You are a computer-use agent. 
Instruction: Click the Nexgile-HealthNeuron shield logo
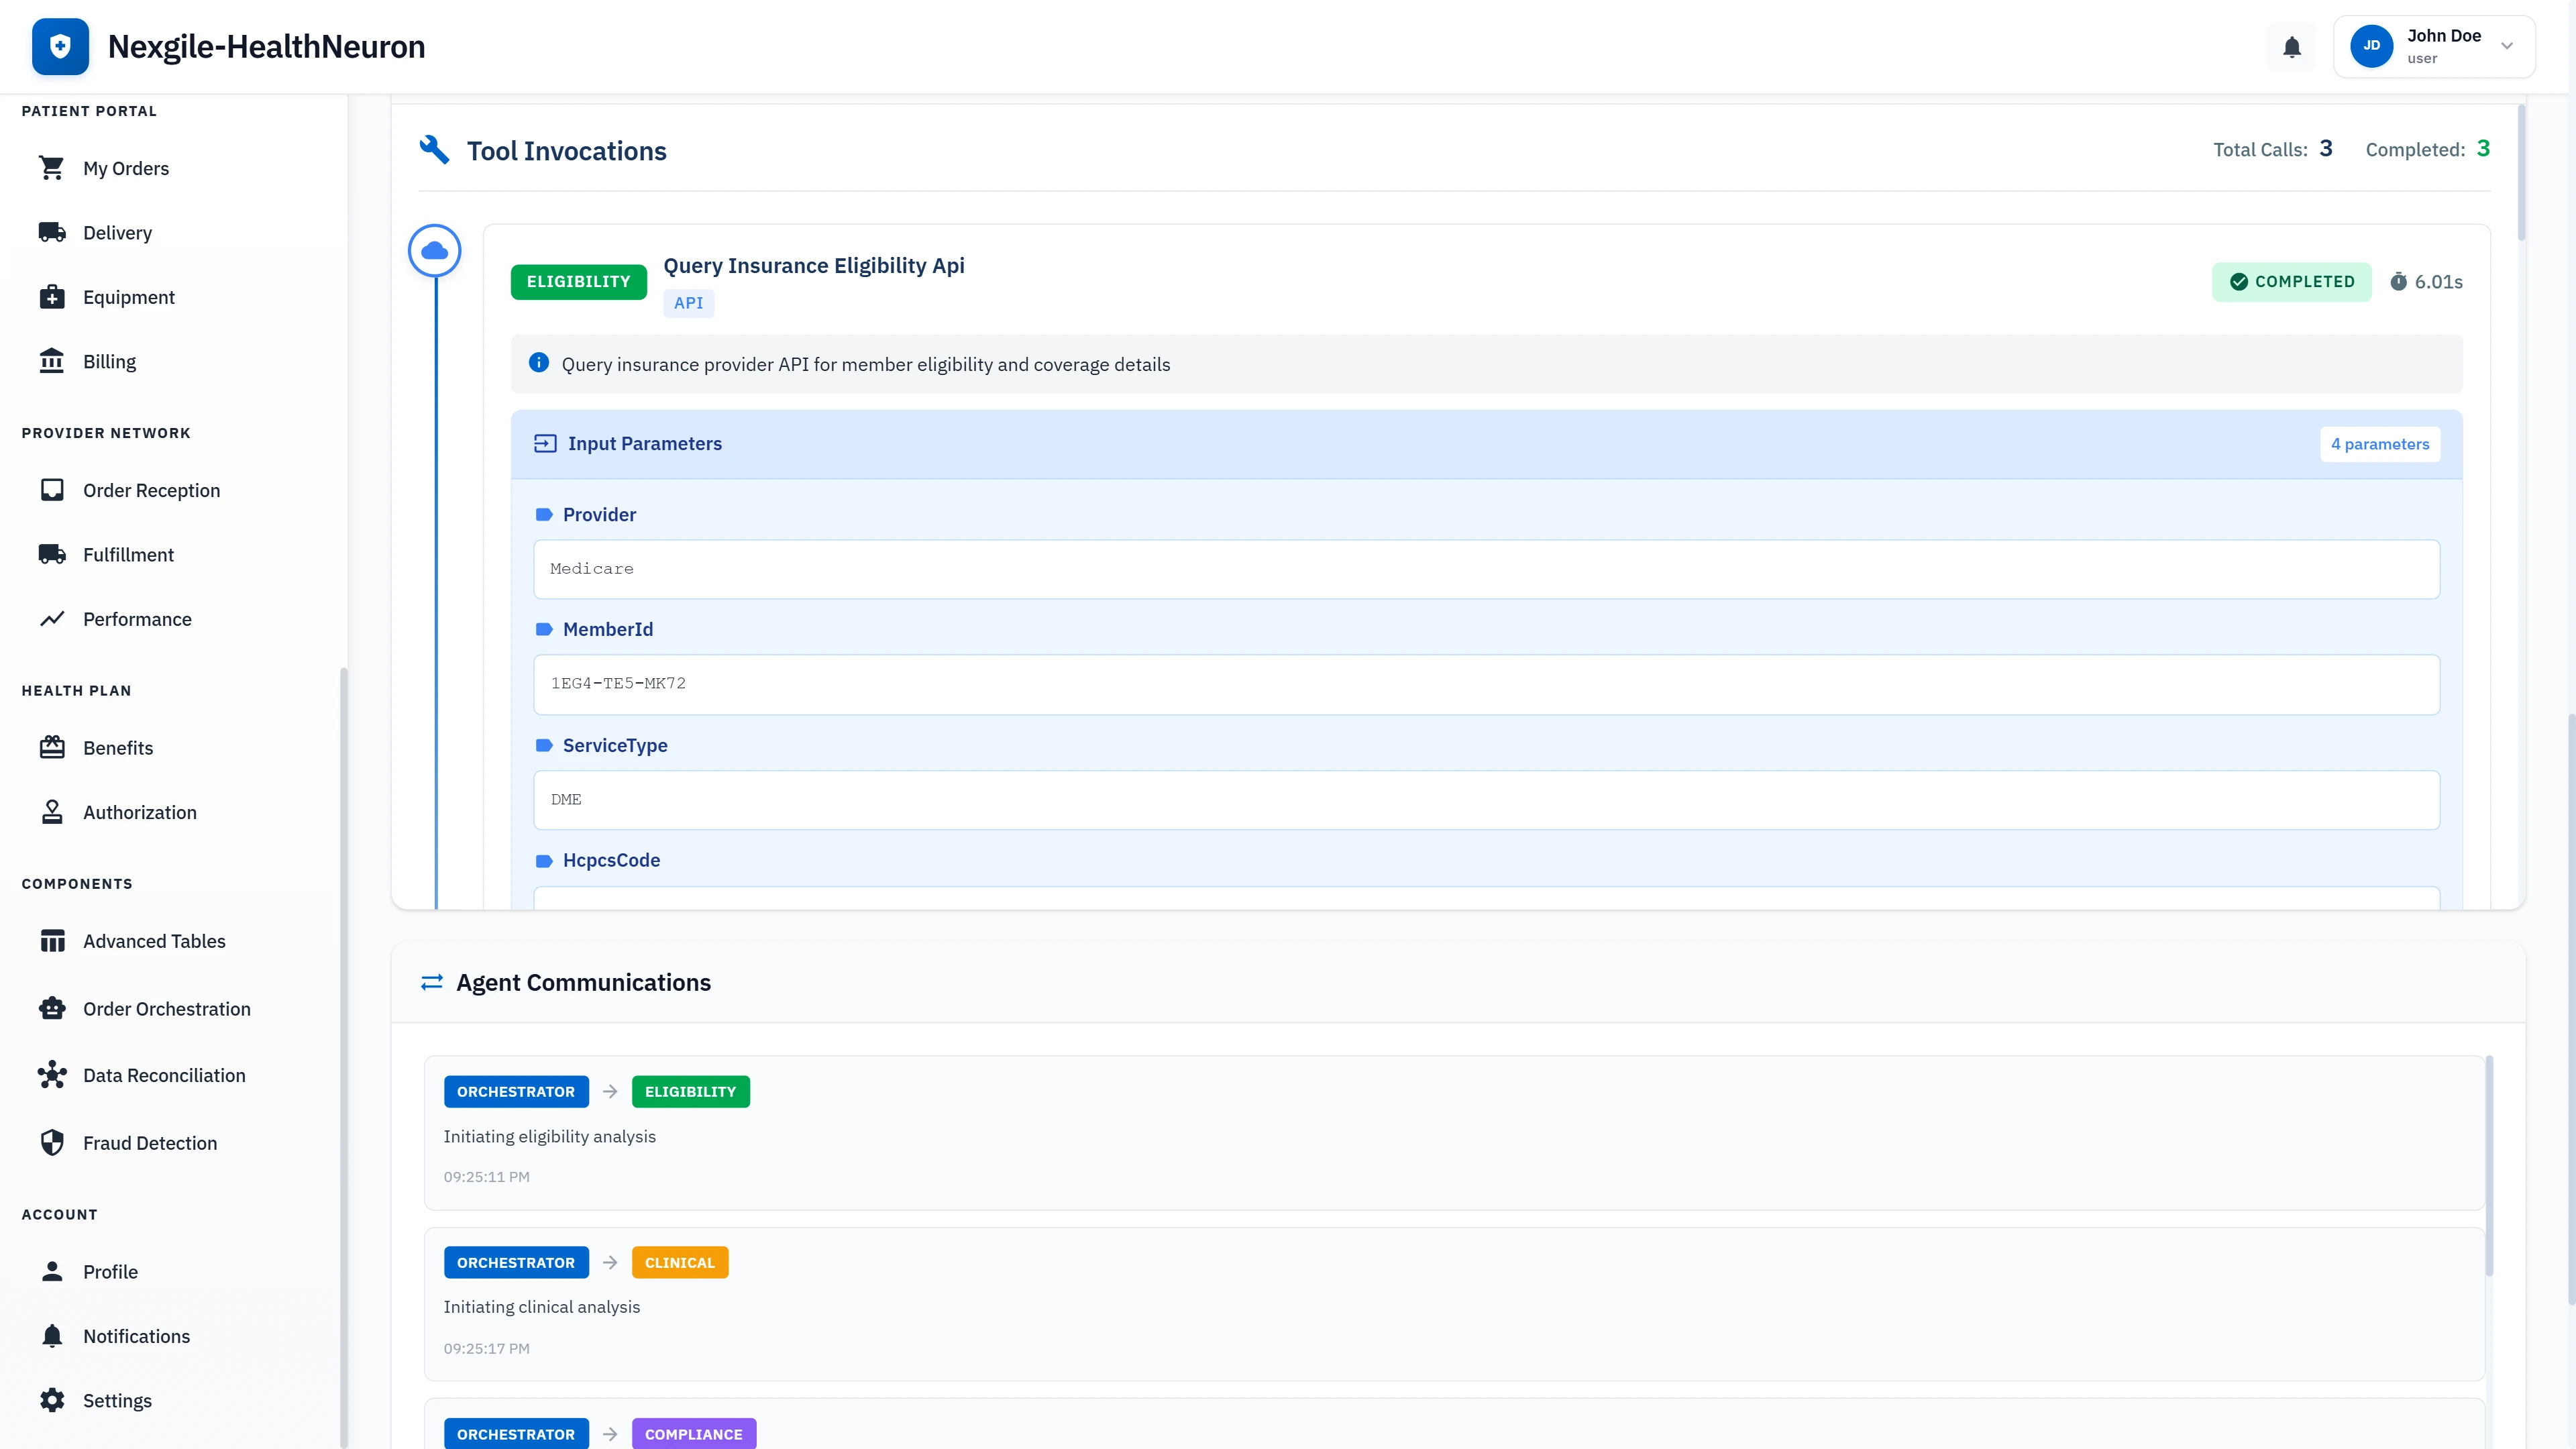[60, 46]
